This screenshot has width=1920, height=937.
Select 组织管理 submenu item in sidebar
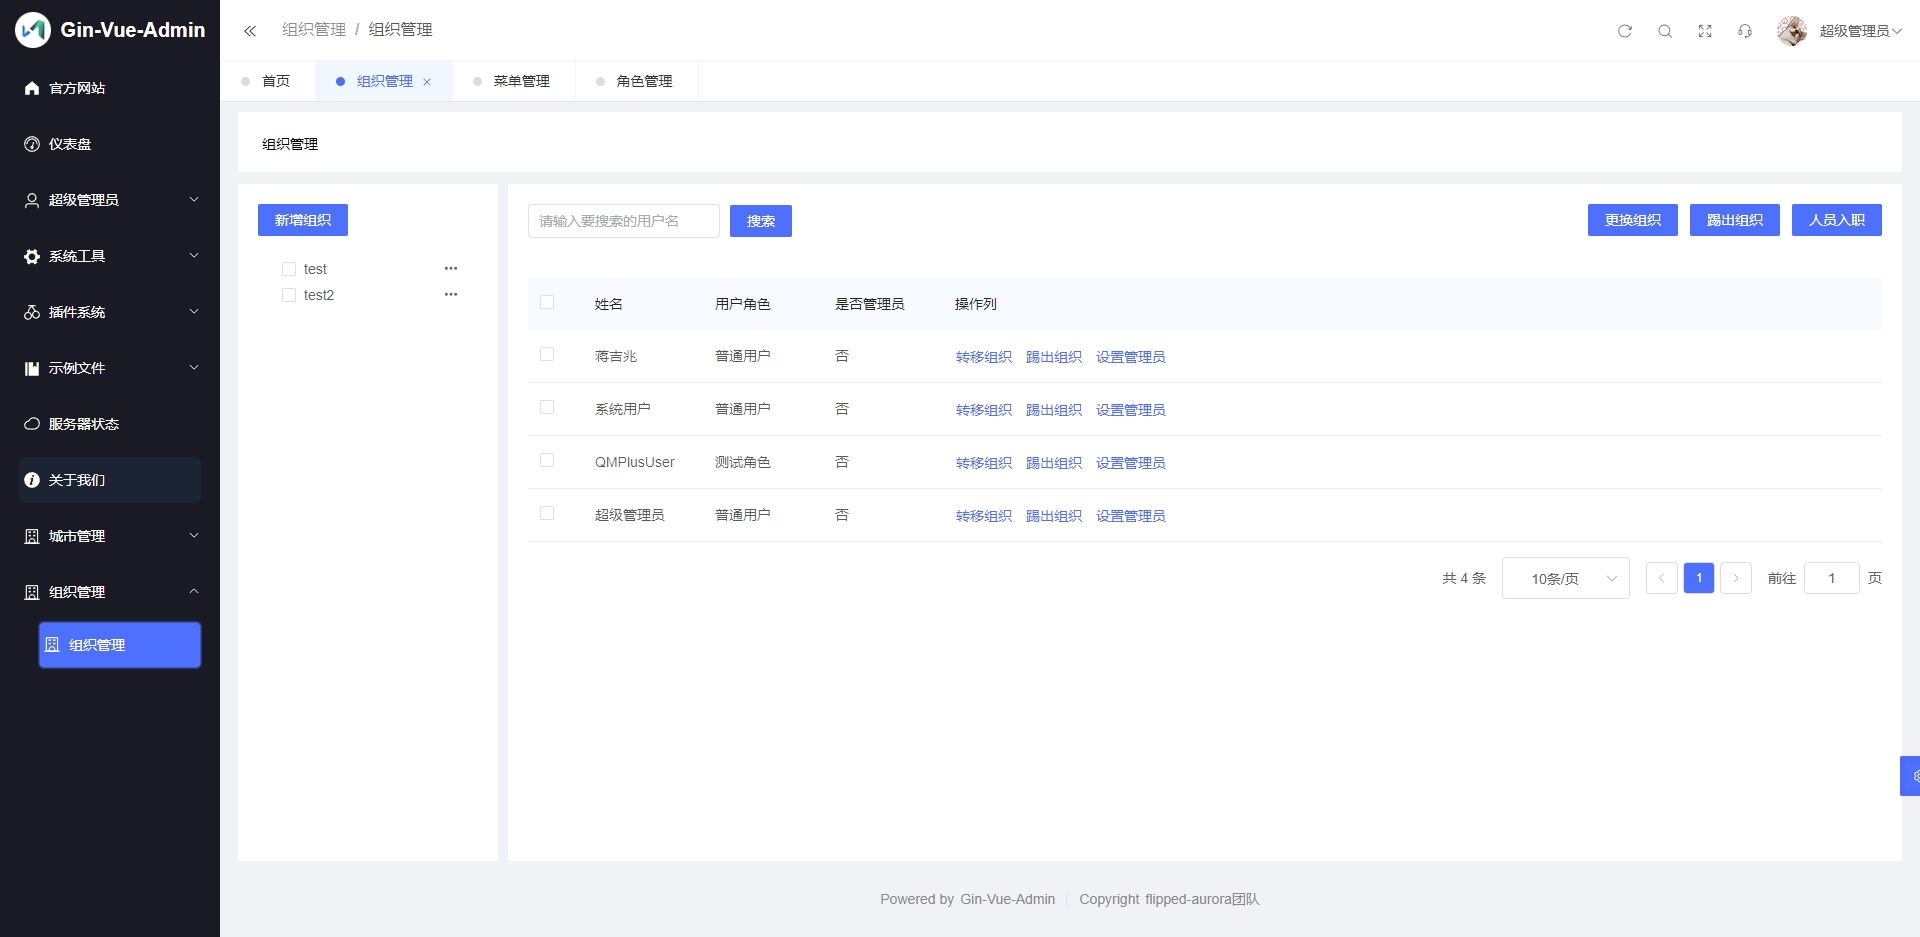[x=120, y=645]
